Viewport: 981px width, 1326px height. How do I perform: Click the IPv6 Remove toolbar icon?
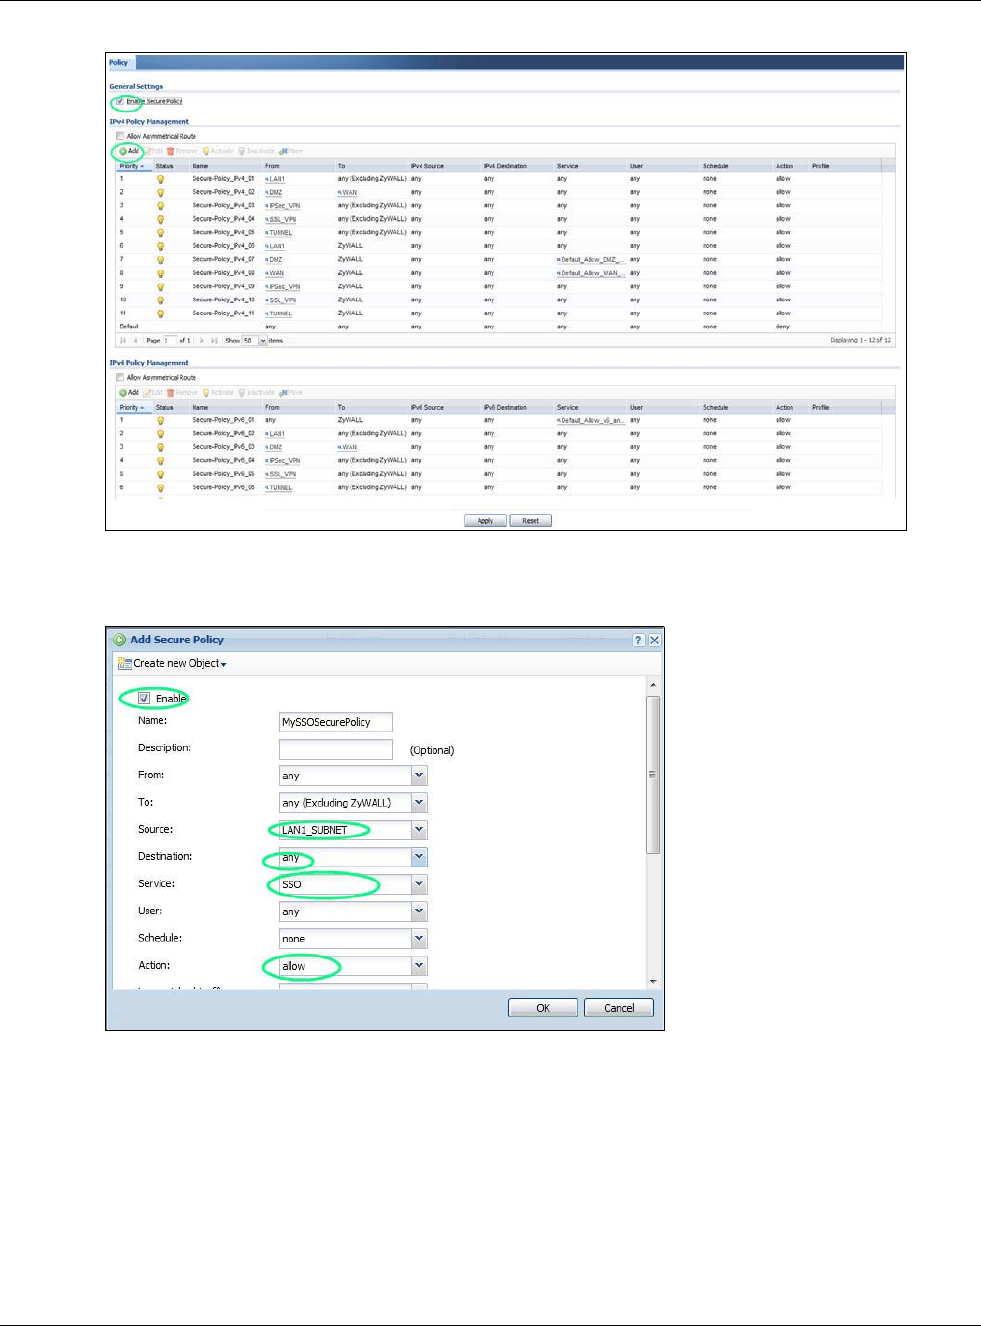coord(171,393)
